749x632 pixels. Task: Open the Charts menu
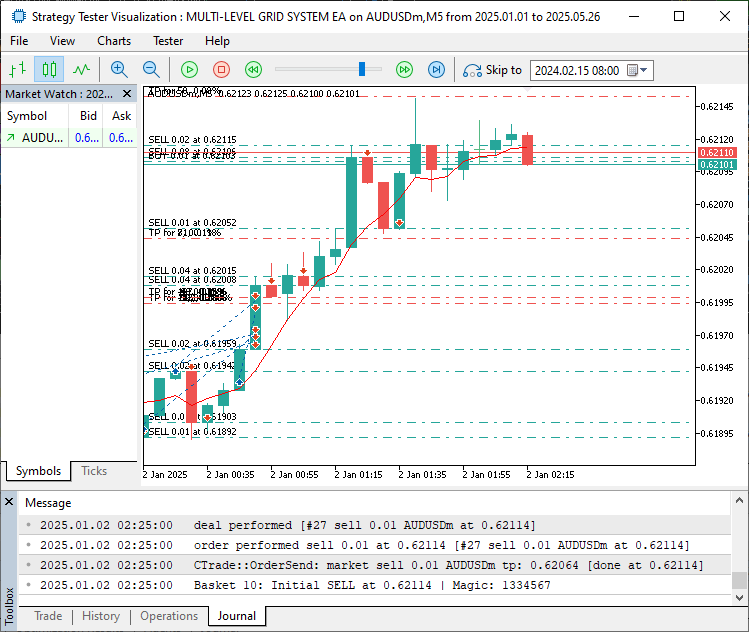click(114, 41)
